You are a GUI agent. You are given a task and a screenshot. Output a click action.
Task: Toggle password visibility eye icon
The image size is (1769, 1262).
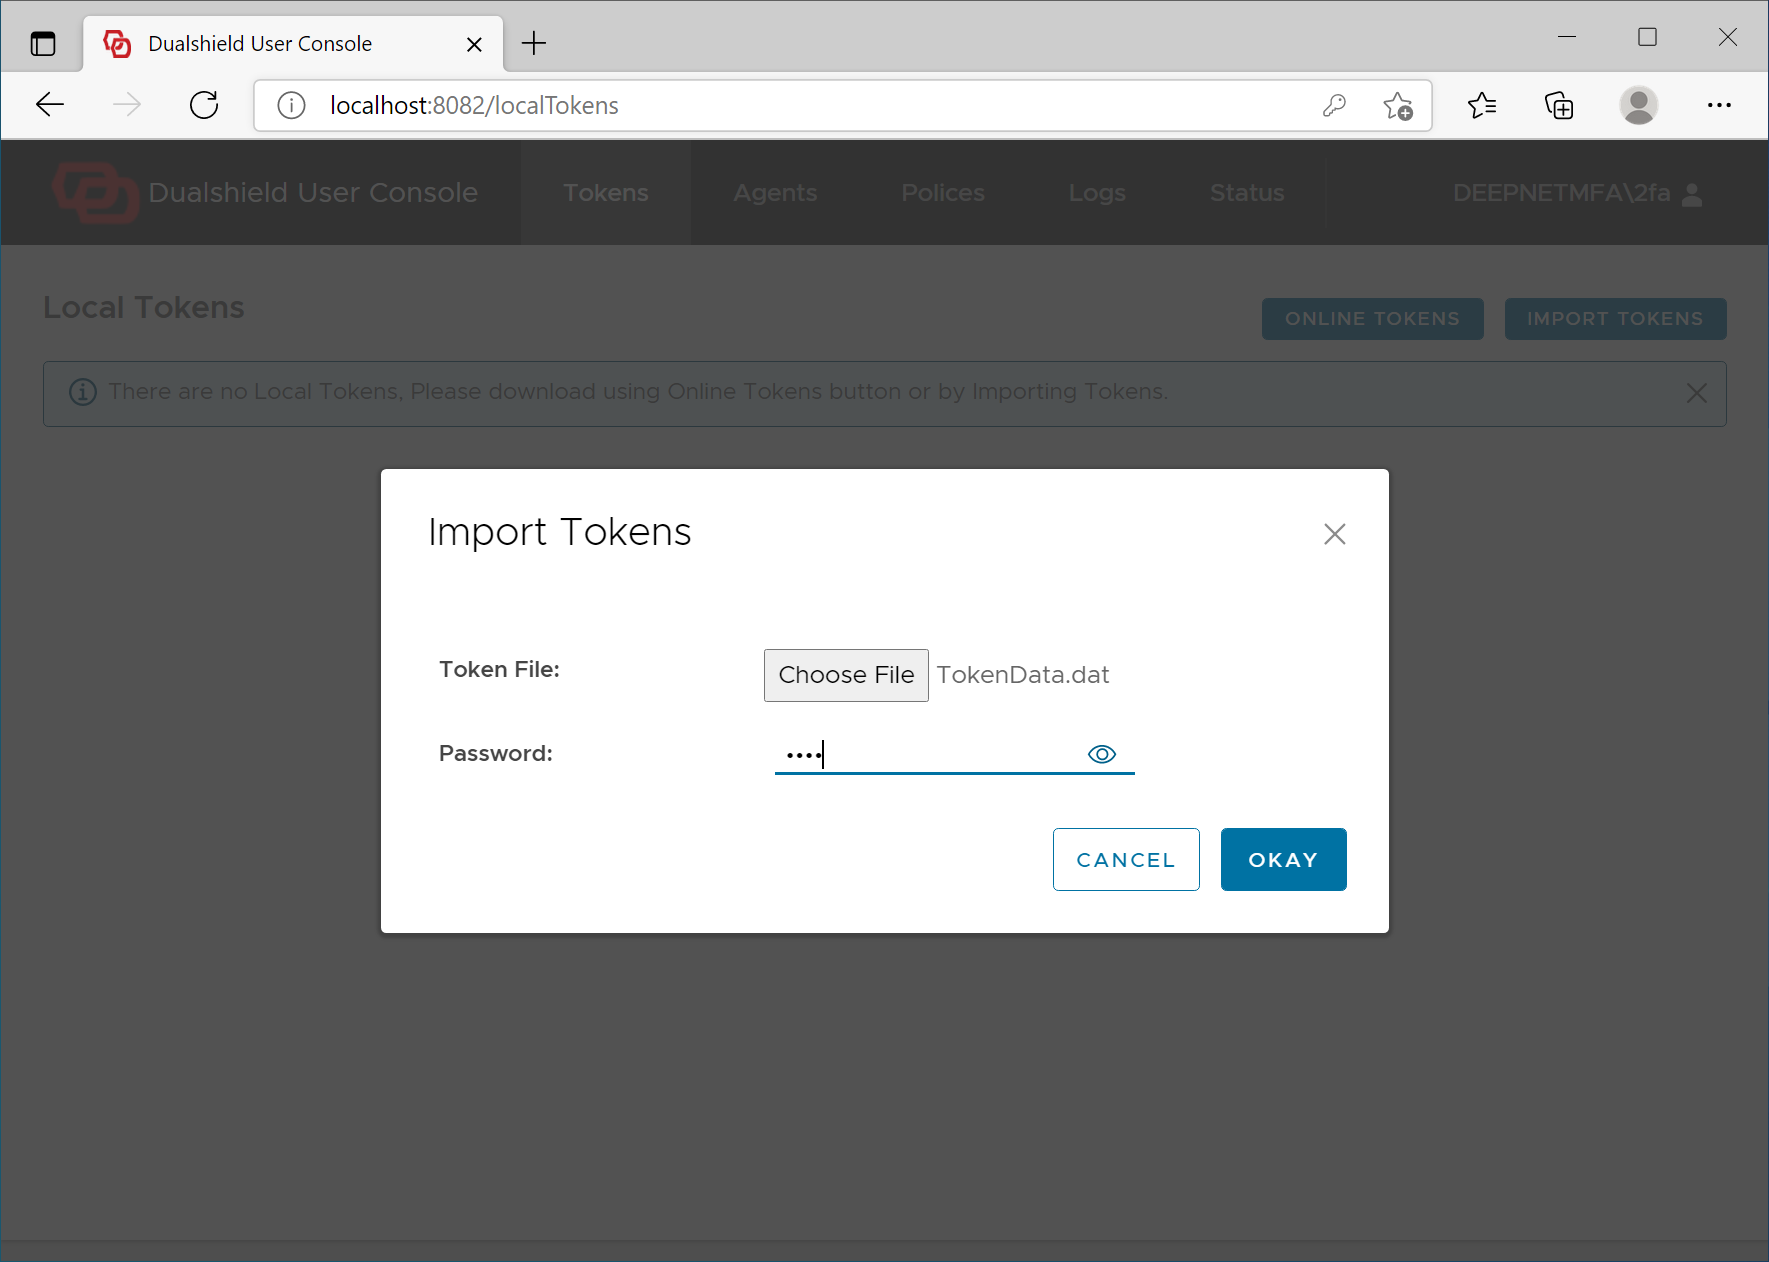point(1101,754)
